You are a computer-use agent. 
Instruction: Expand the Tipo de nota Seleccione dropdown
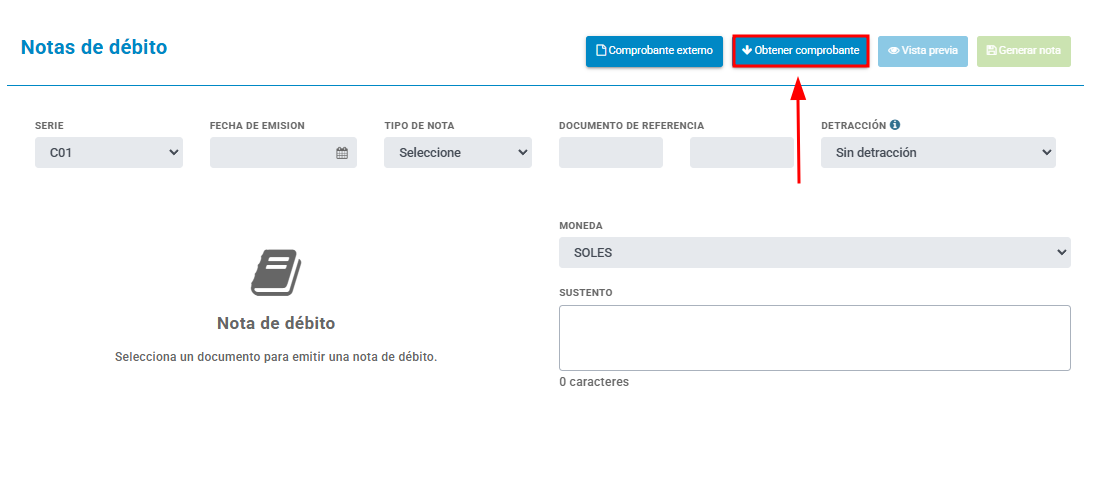click(x=458, y=153)
